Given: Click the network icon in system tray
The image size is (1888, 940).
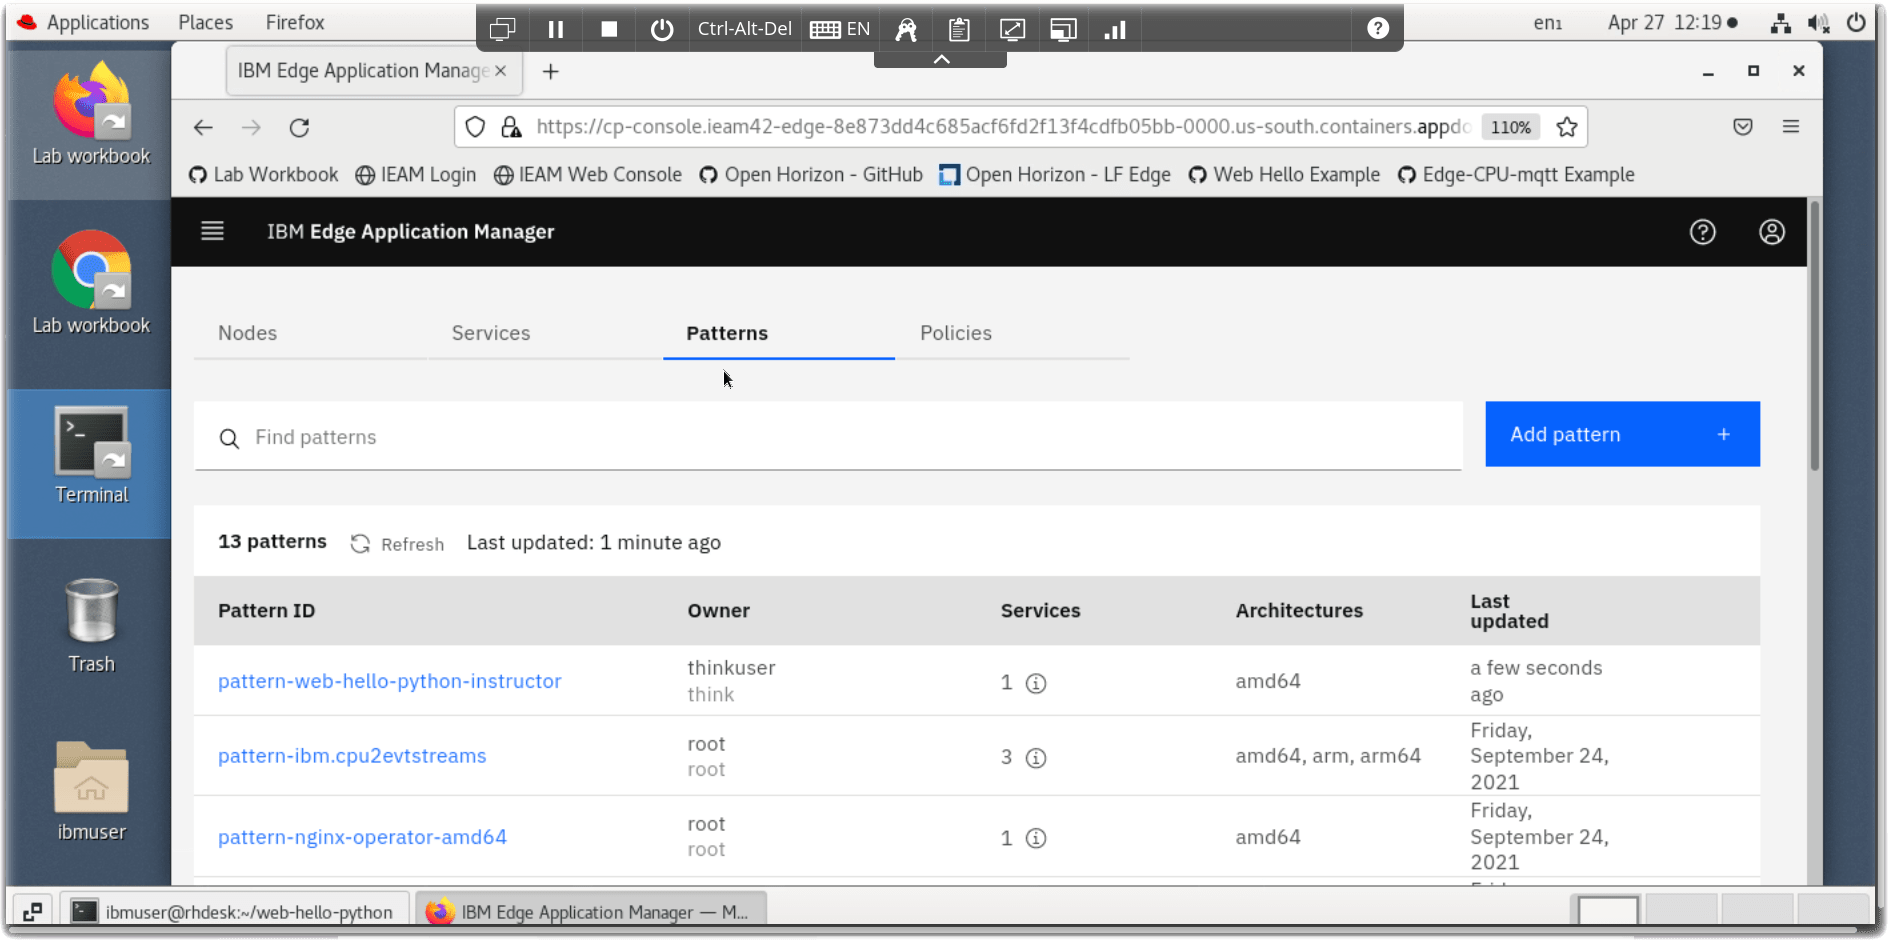Looking at the screenshot, I should 1780,23.
